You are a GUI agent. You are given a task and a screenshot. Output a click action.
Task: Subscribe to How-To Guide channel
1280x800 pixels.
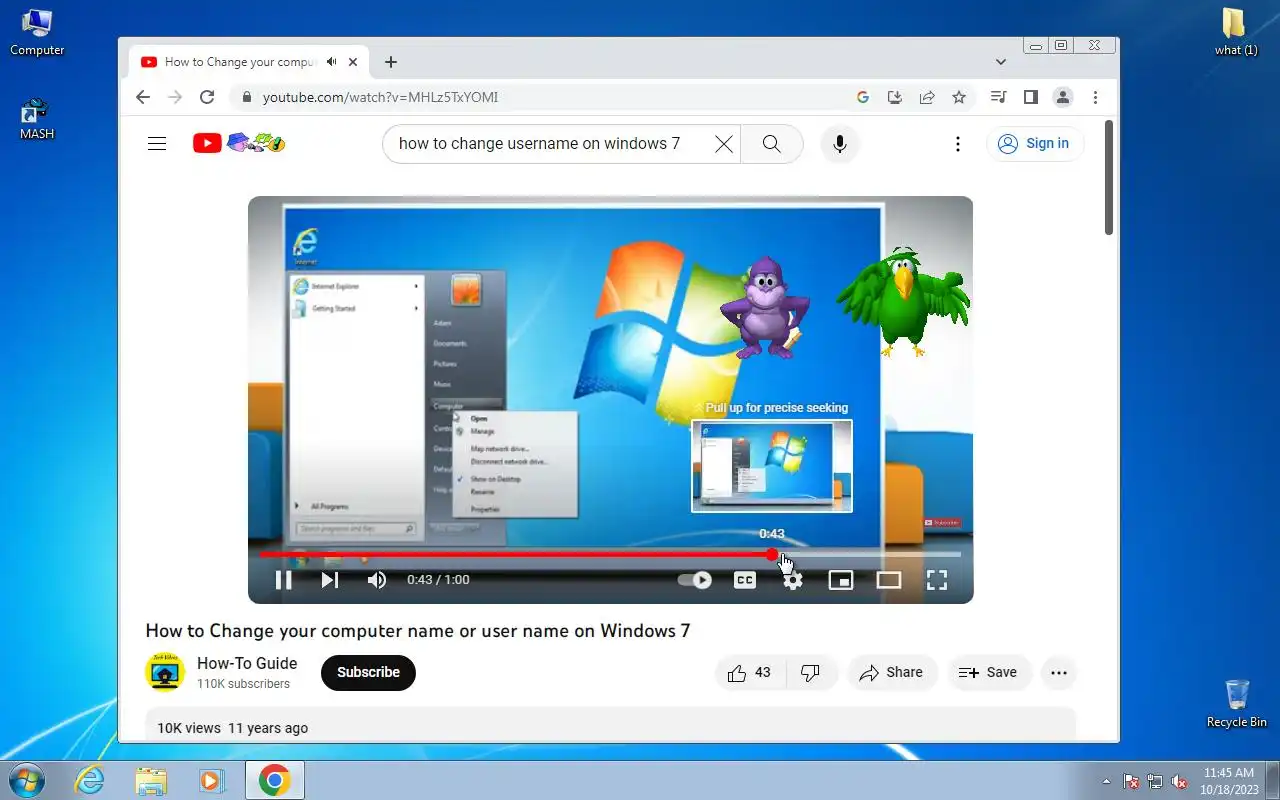point(368,673)
